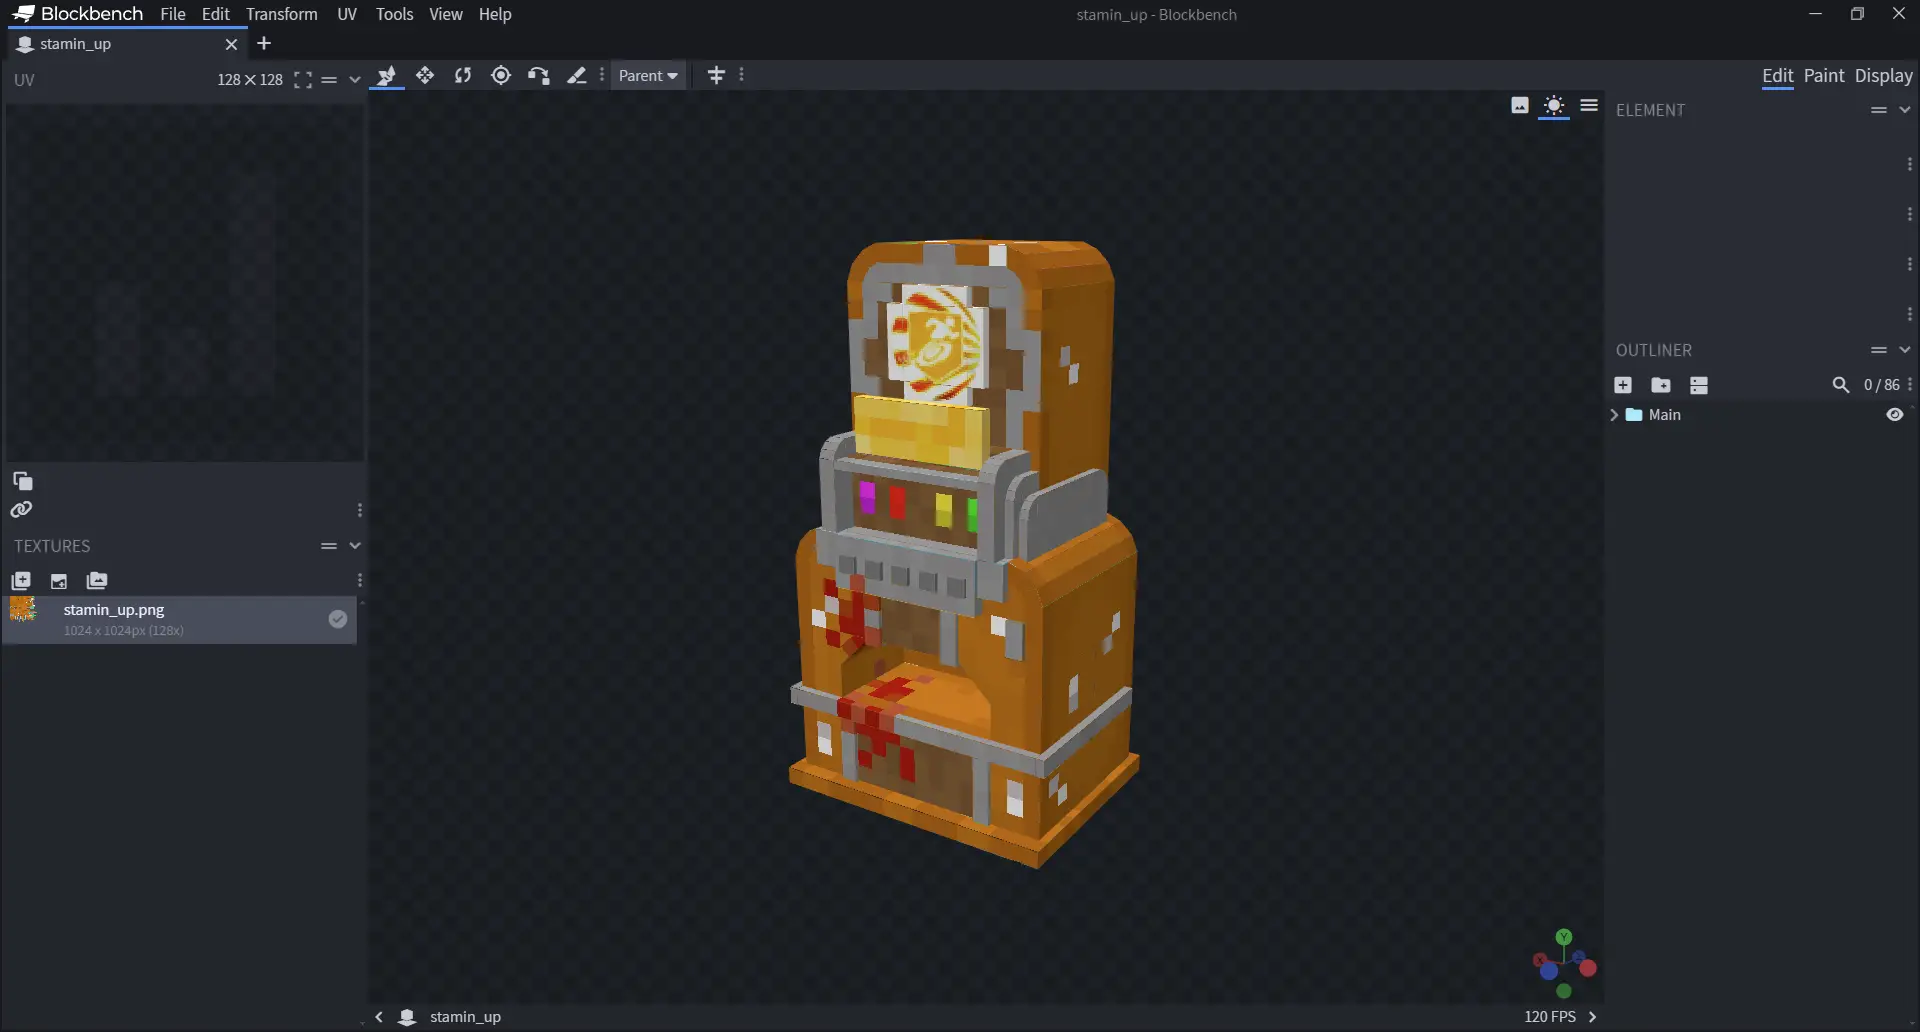The height and width of the screenshot is (1032, 1920).
Task: Toggle the stamin_up.png texture checkmark
Action: point(338,619)
